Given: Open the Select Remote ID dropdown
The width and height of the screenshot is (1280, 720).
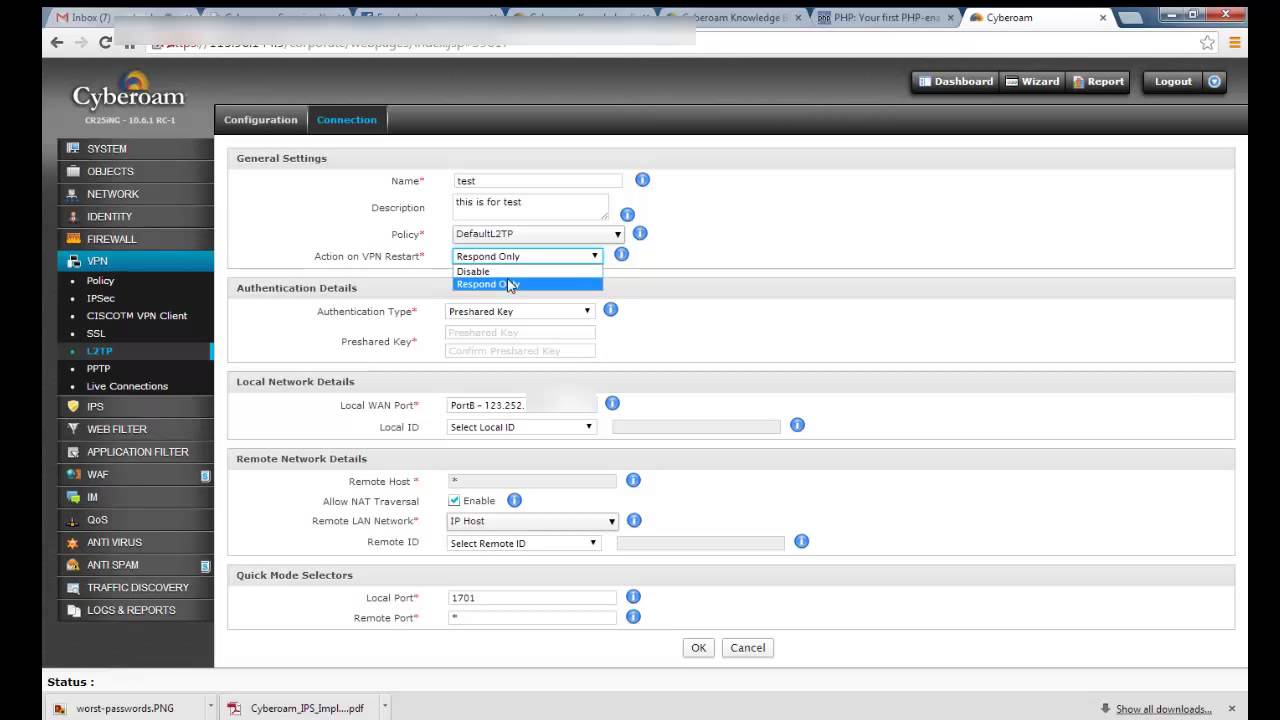Looking at the screenshot, I should click(x=524, y=543).
